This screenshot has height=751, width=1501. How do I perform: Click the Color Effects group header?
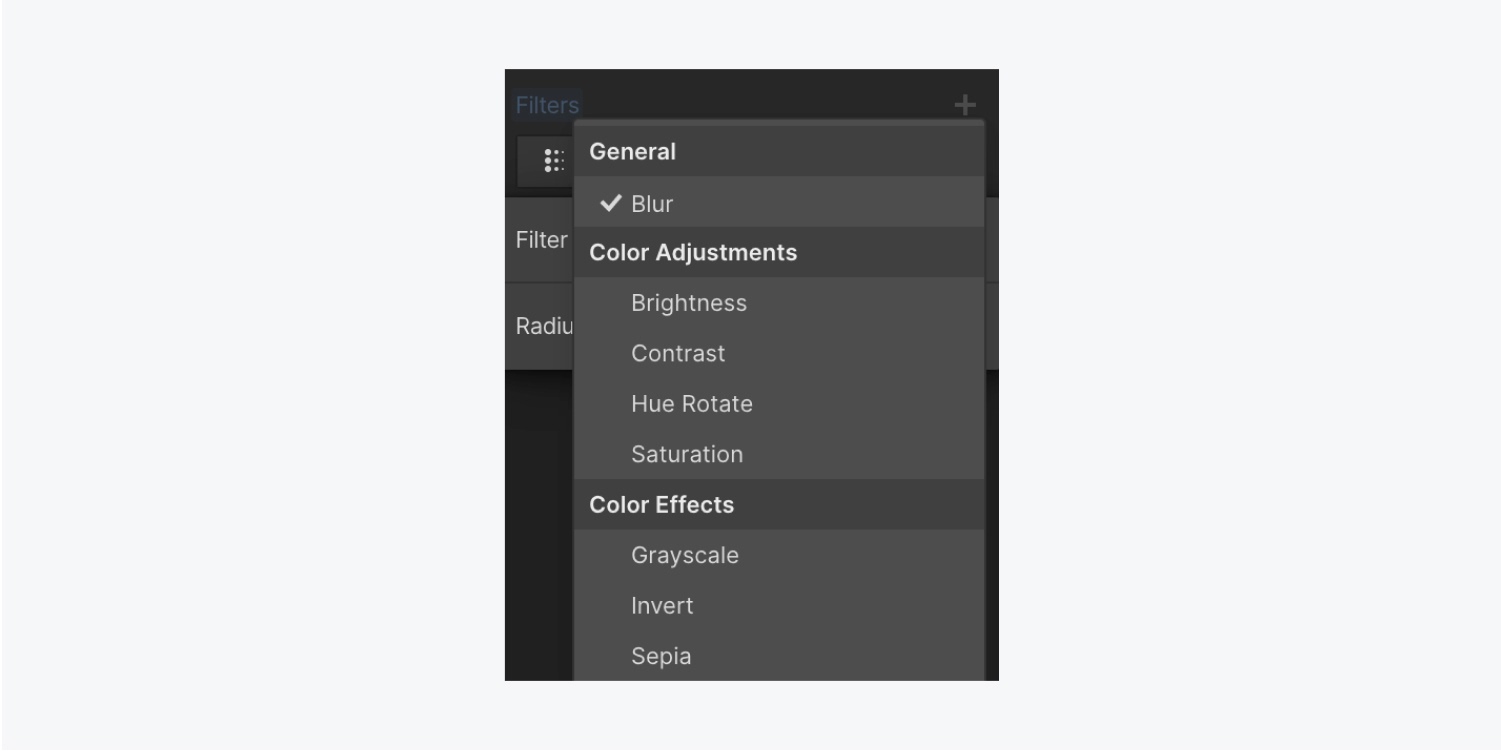(779, 504)
